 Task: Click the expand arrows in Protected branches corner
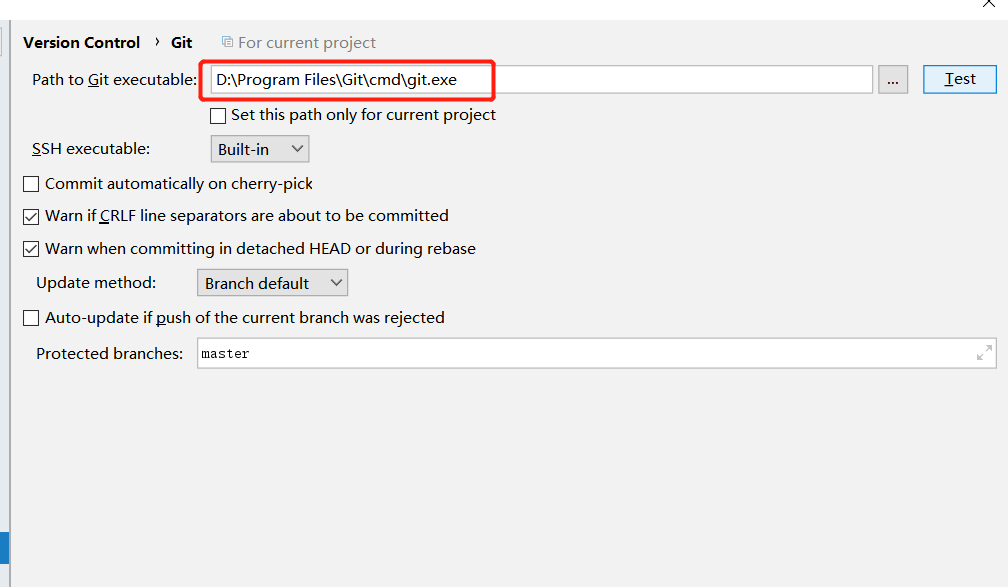click(984, 352)
